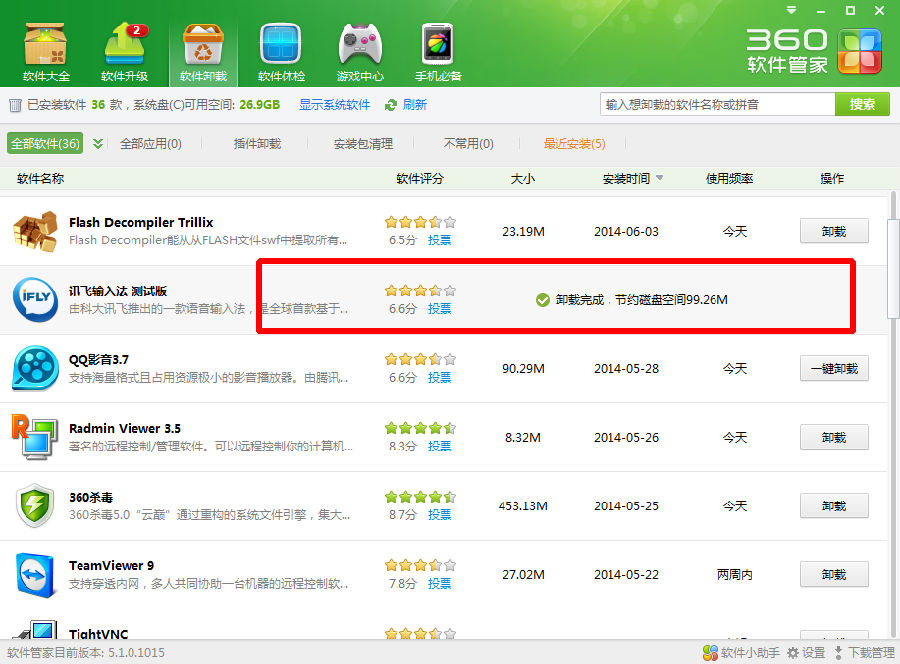Open 设置 settings gear in status bar
This screenshot has height=664, width=900.
[x=806, y=653]
